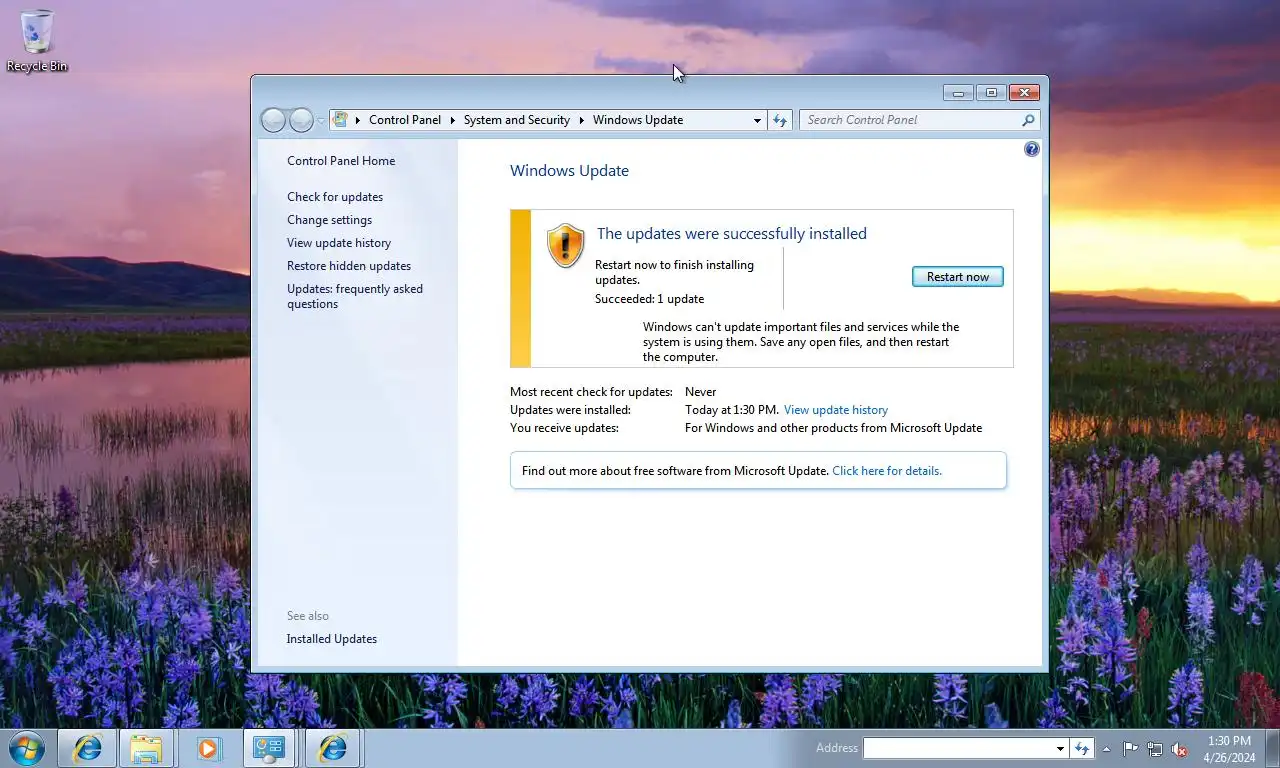Click the Windows Update page heading
This screenshot has height=768, width=1280.
tap(569, 171)
